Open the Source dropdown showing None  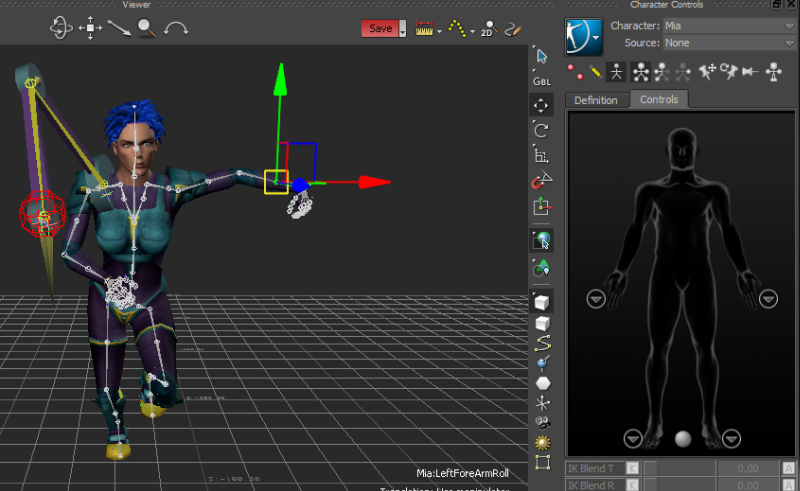pos(729,43)
